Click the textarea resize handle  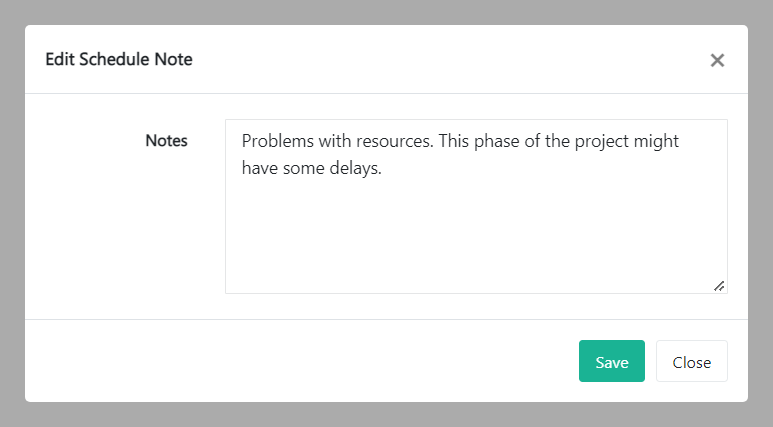[x=719, y=286]
